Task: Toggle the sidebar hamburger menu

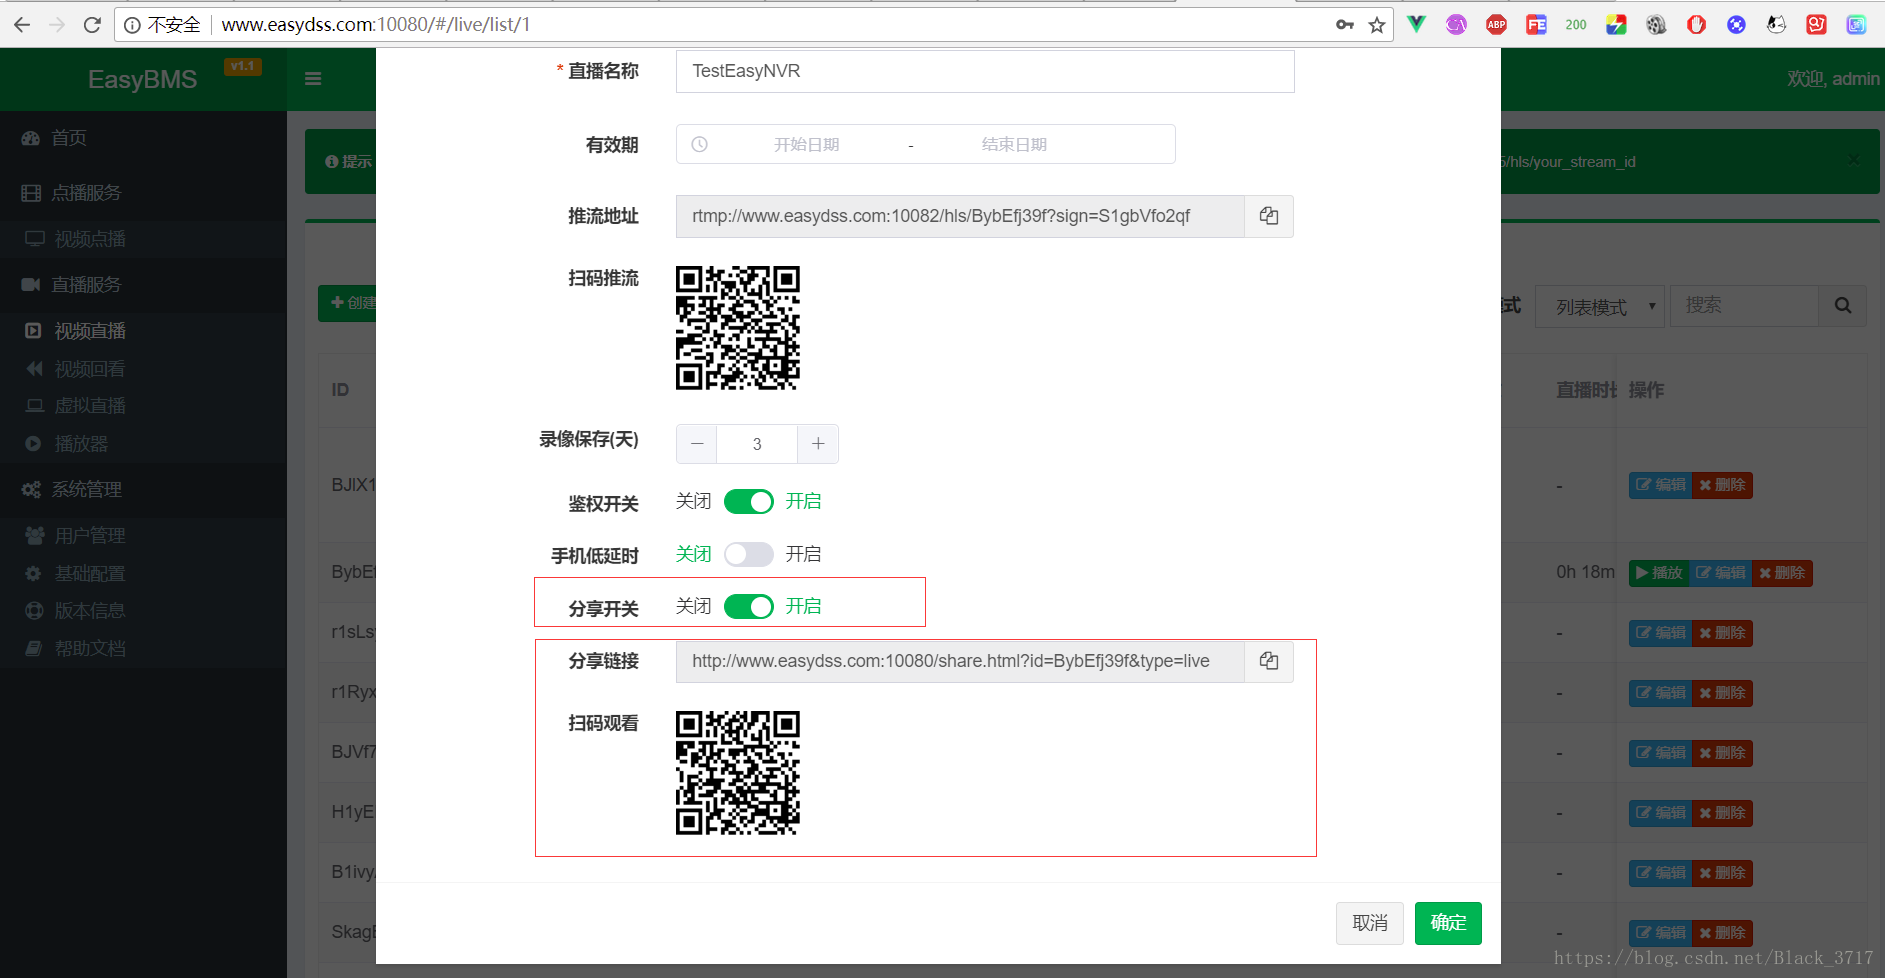Action: (313, 79)
